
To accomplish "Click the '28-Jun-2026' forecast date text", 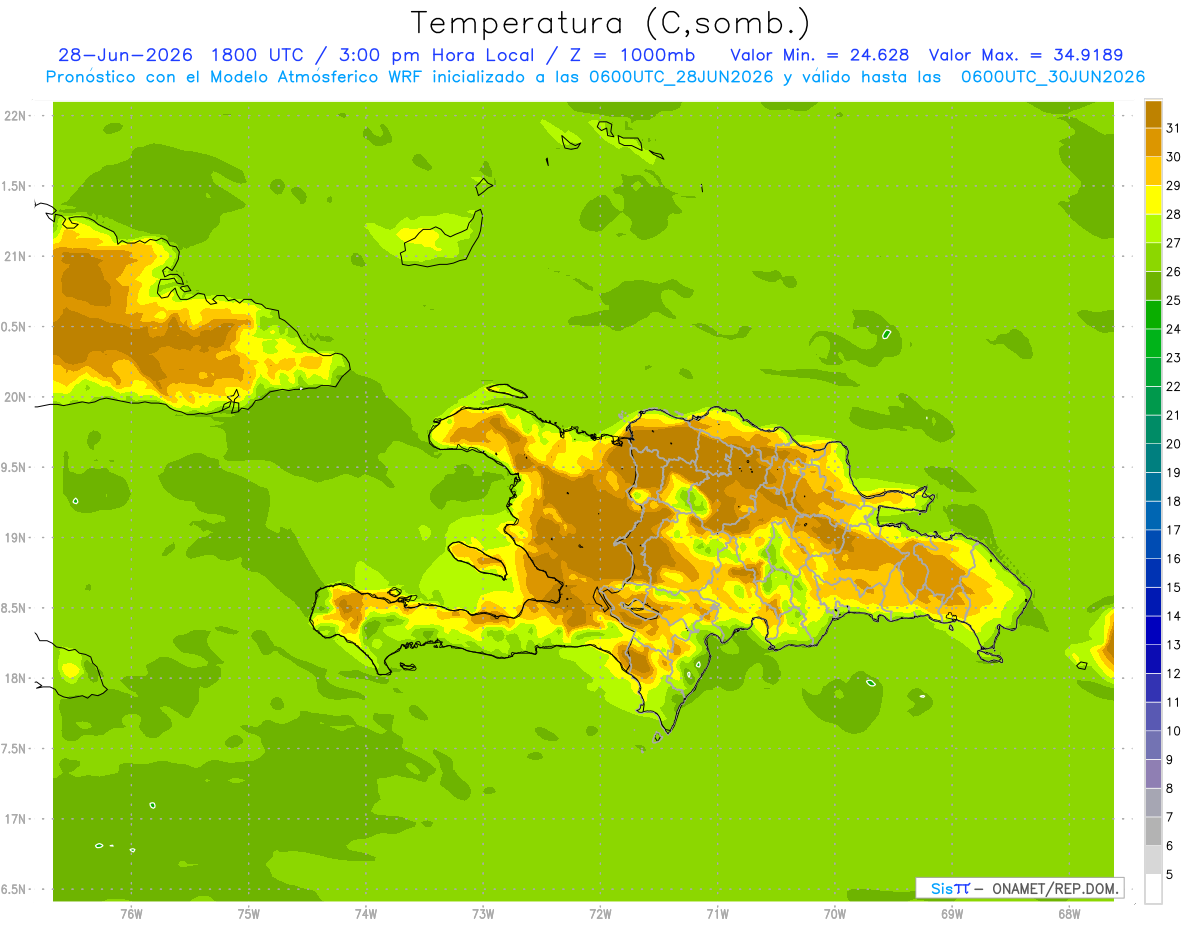I will [x=126, y=55].
